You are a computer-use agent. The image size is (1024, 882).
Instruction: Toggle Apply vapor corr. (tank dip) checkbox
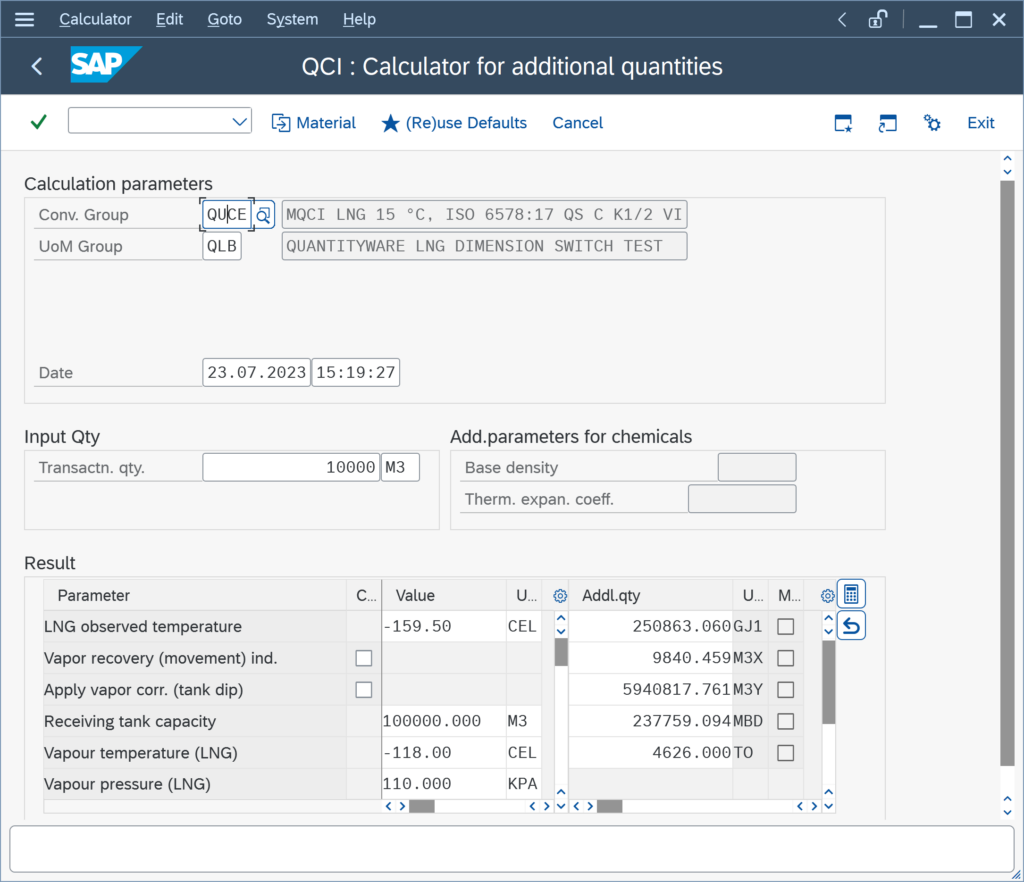364,689
